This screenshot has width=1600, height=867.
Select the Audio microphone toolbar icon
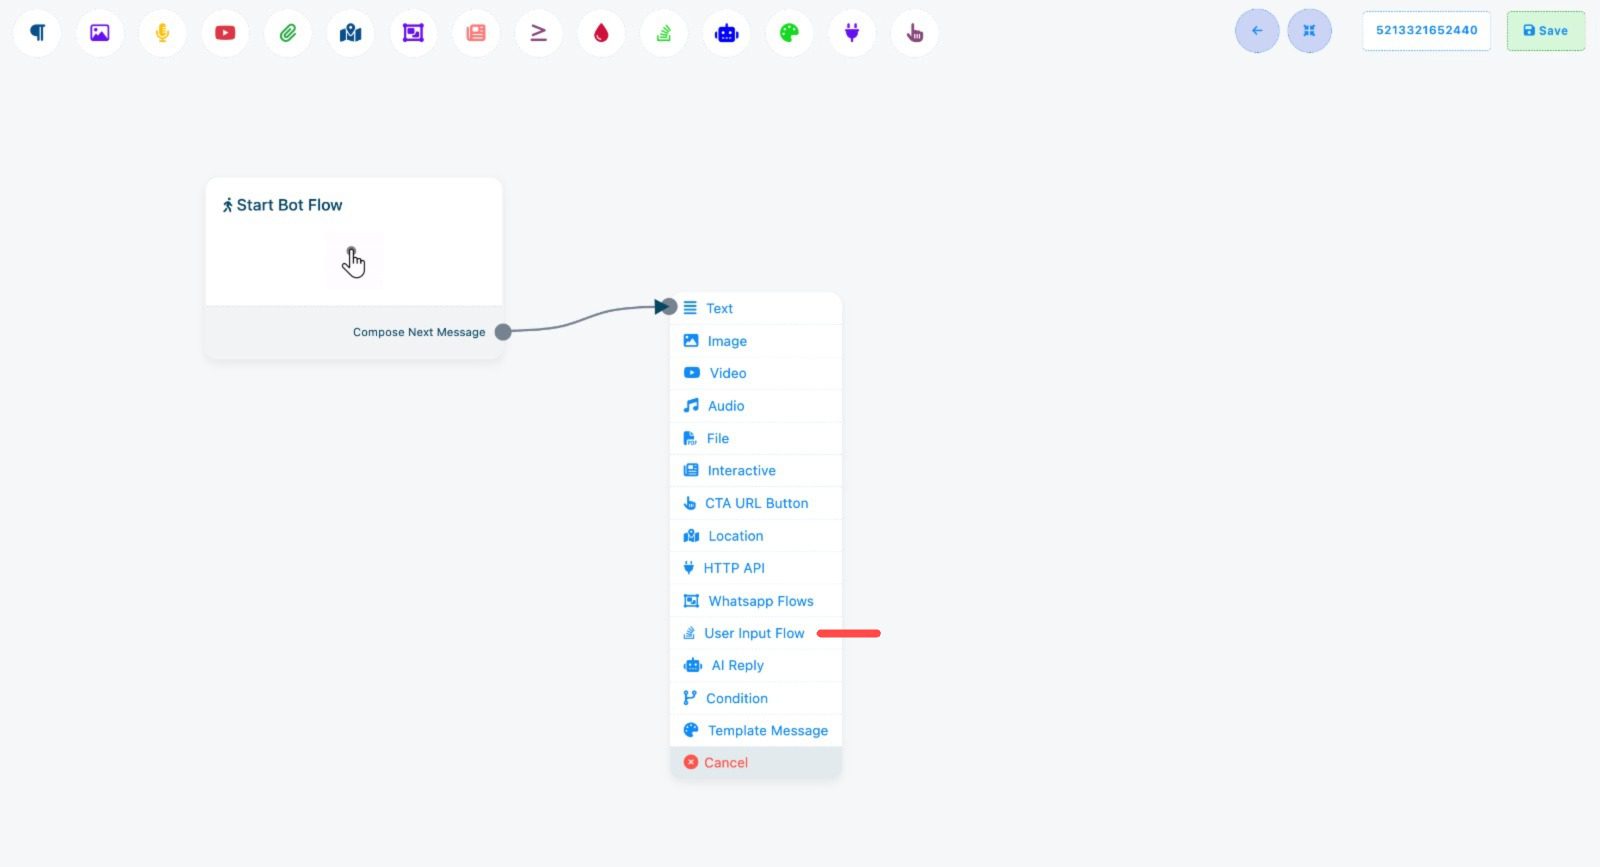point(162,33)
